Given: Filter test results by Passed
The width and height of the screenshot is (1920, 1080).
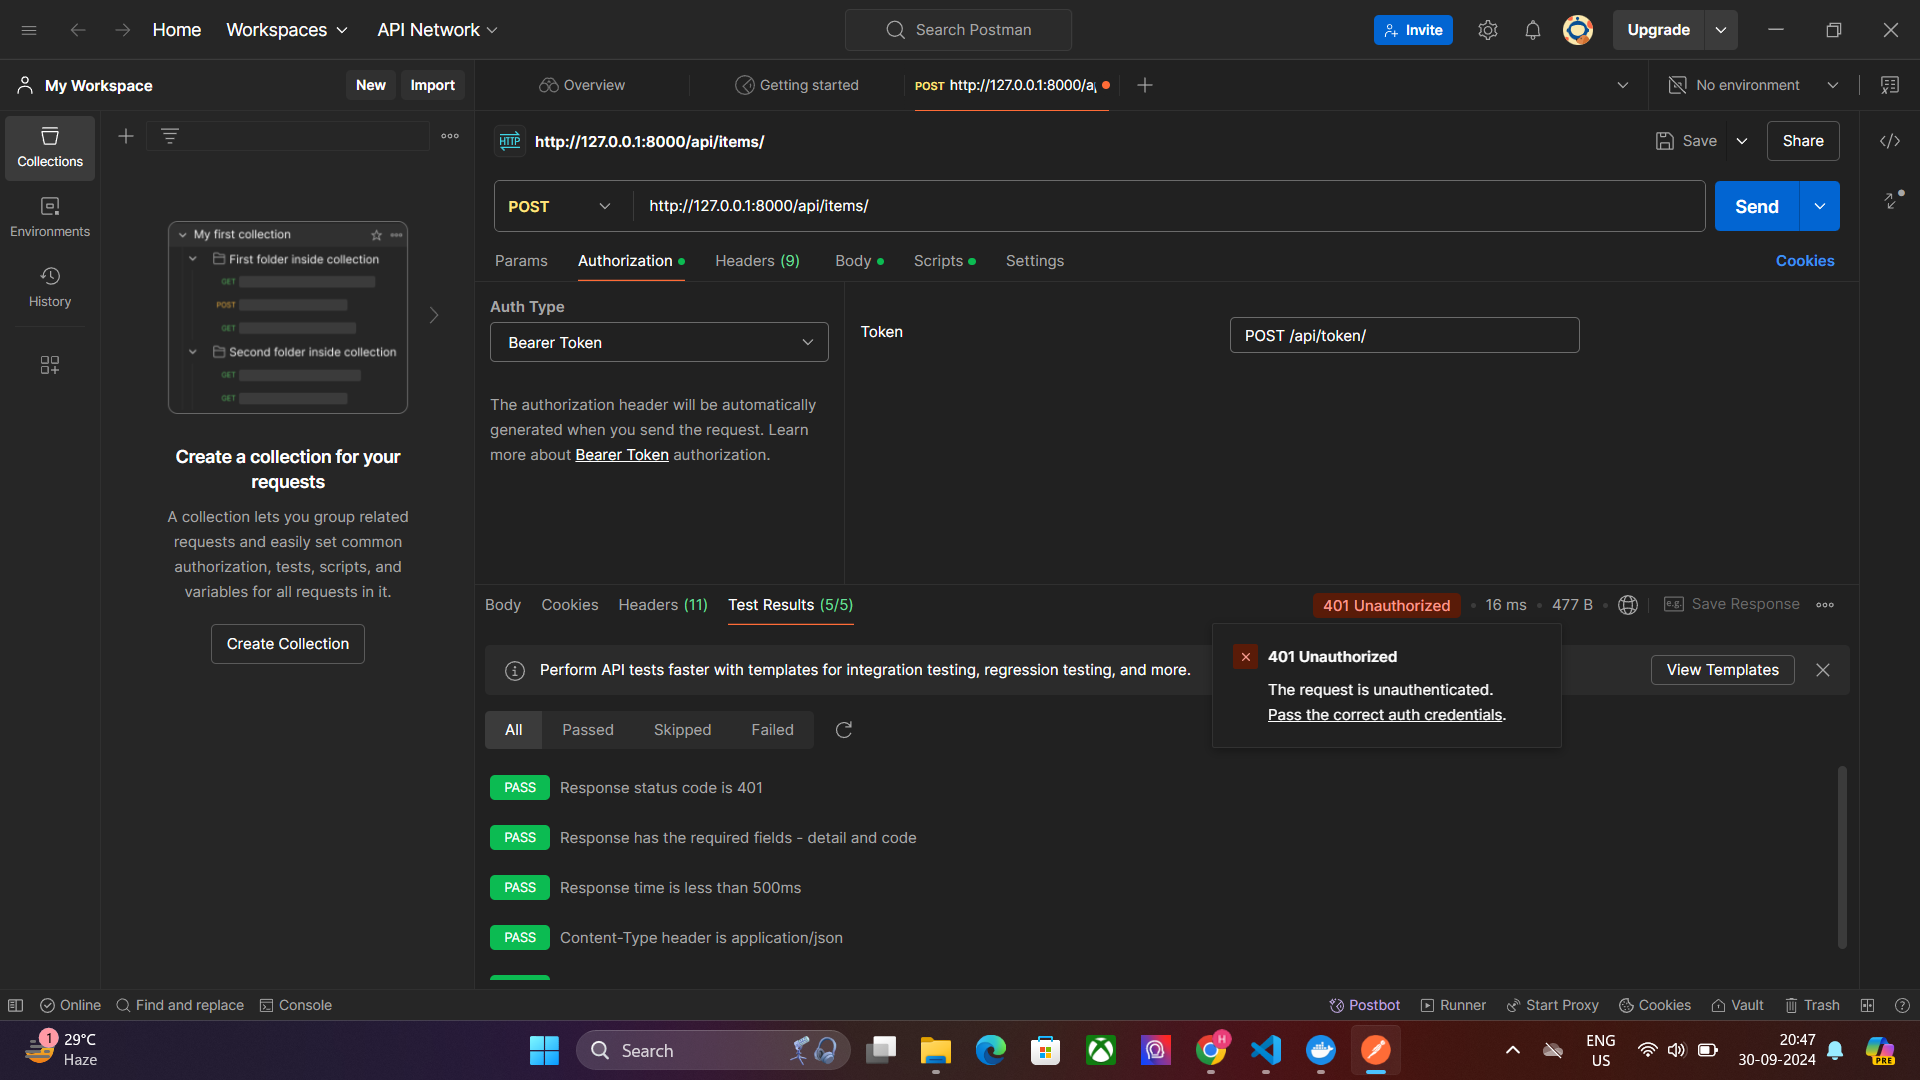Looking at the screenshot, I should pyautogui.click(x=587, y=730).
